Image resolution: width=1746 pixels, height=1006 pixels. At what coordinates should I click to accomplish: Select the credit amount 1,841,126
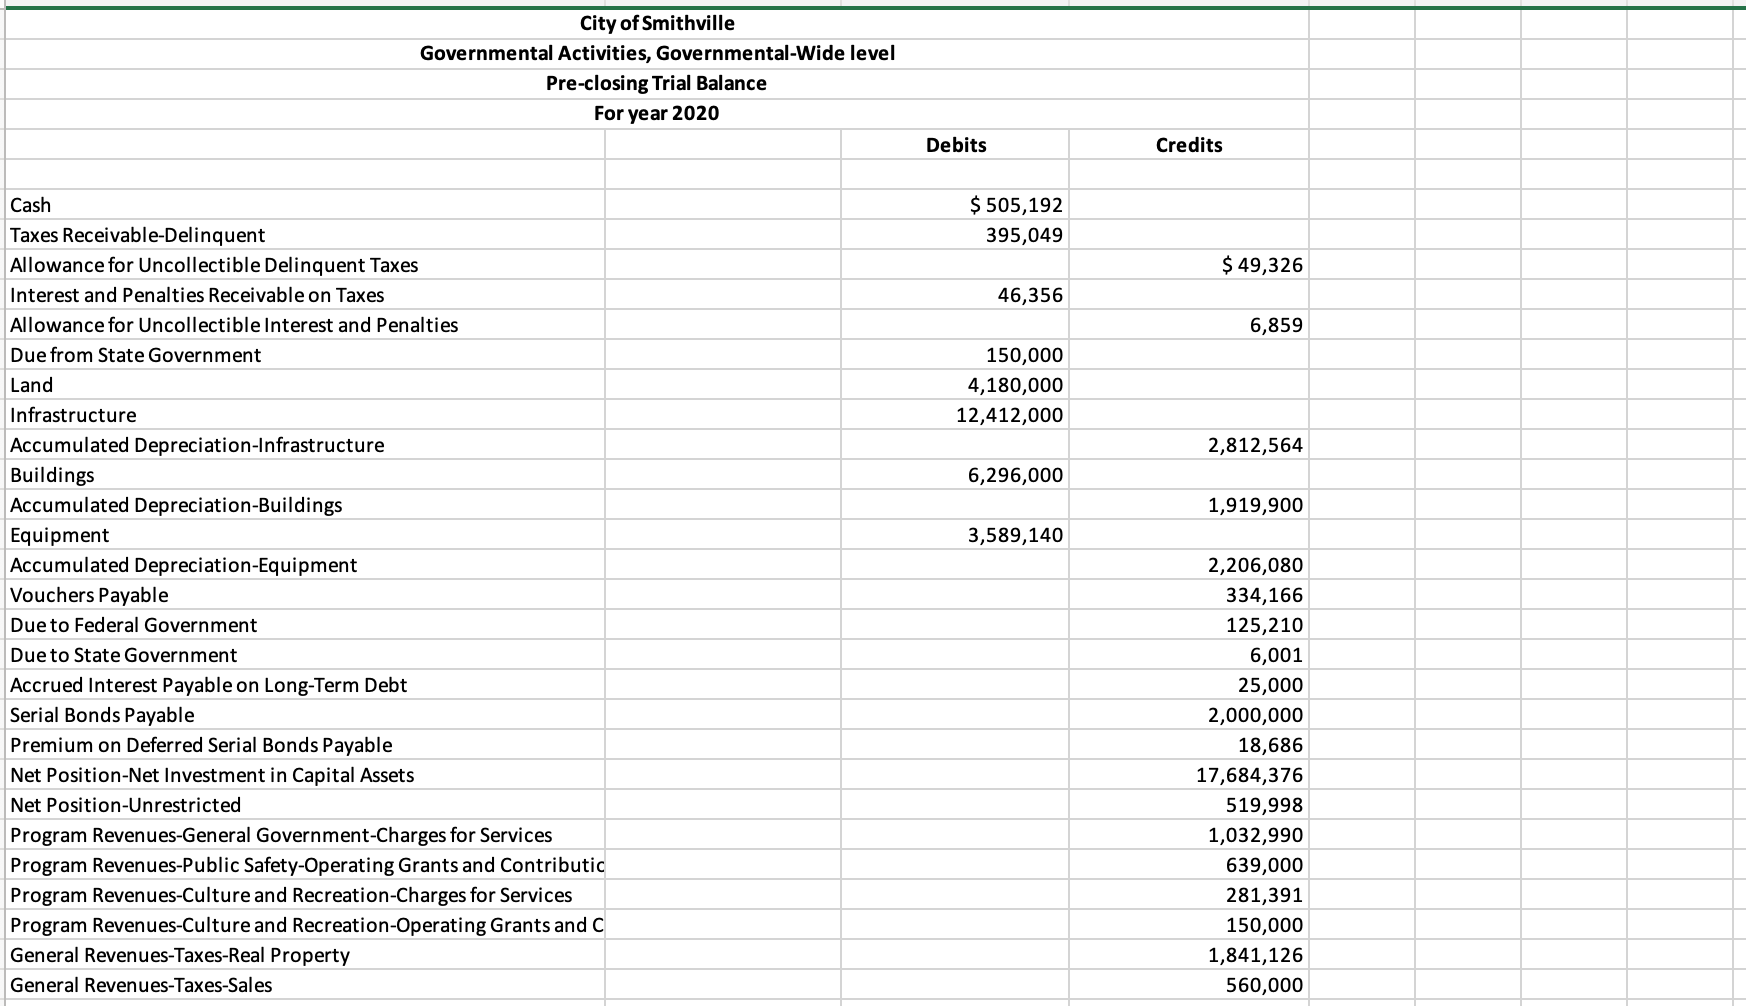[1256, 955]
